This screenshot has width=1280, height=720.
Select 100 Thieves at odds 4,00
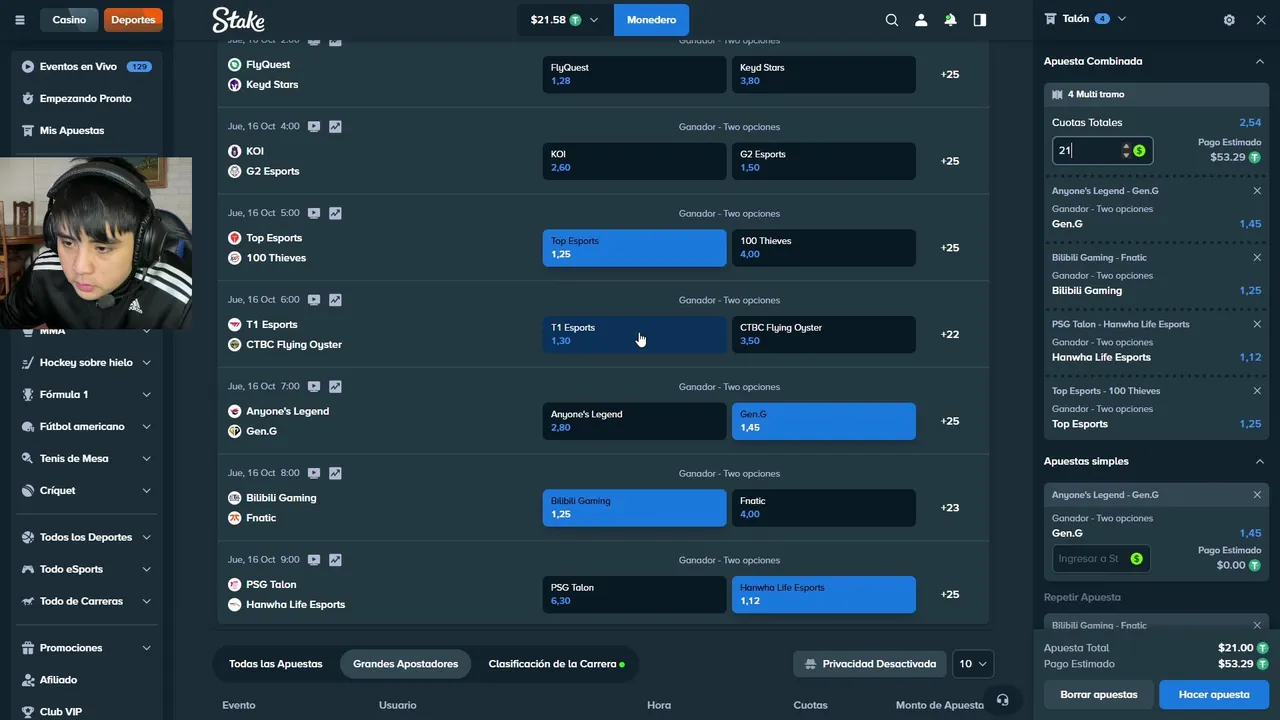[x=823, y=248]
